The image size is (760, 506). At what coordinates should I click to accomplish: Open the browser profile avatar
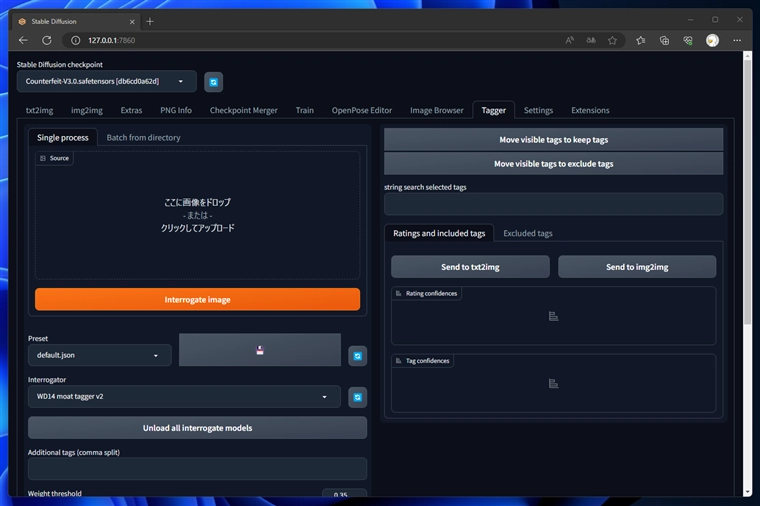712,40
